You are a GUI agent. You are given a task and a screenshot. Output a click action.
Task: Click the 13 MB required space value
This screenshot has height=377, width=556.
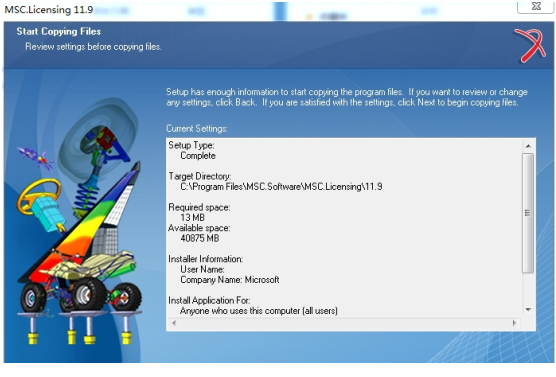[x=193, y=217]
